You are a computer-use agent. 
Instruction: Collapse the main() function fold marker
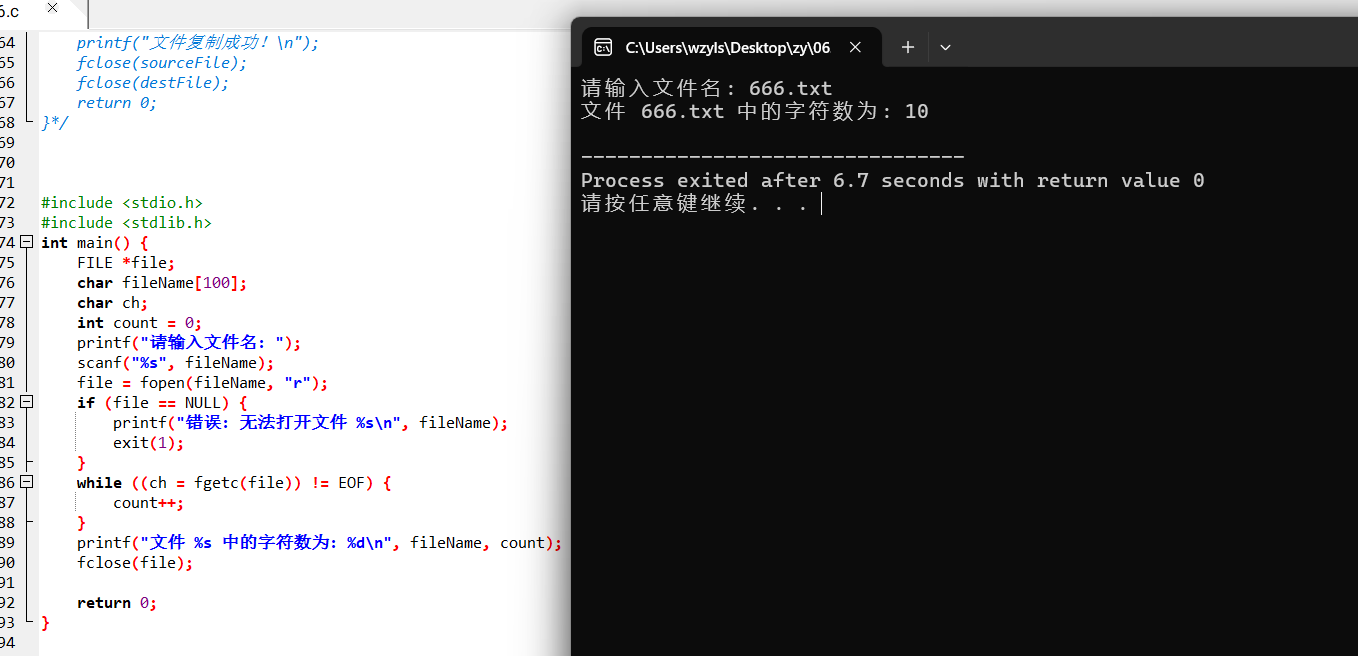pyautogui.click(x=26, y=242)
